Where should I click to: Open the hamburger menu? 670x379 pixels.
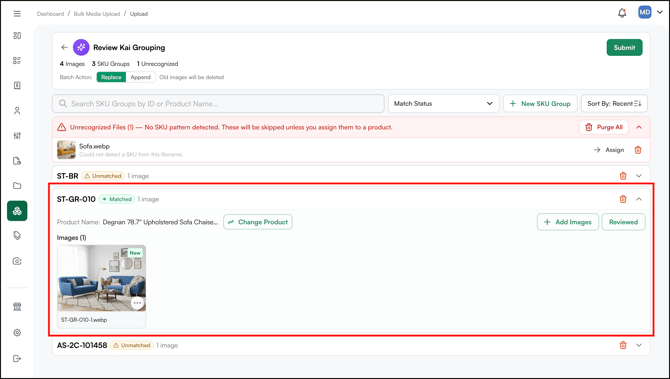(17, 14)
